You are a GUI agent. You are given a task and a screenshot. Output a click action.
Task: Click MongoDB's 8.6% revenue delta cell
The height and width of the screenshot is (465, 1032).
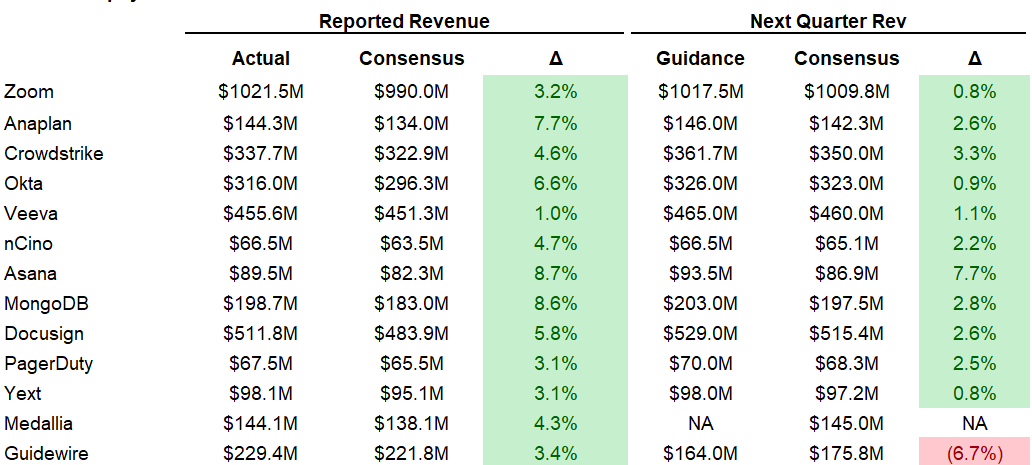click(555, 303)
